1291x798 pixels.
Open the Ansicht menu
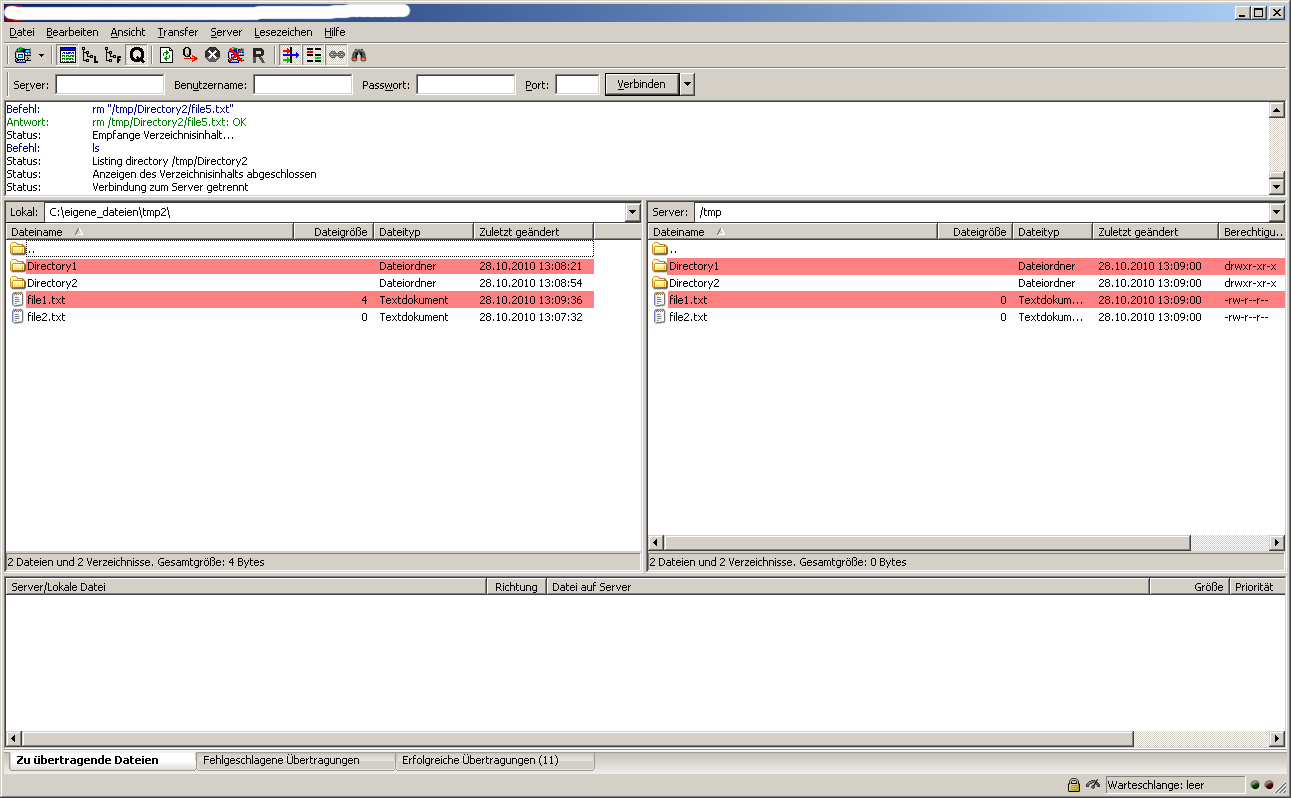point(128,32)
